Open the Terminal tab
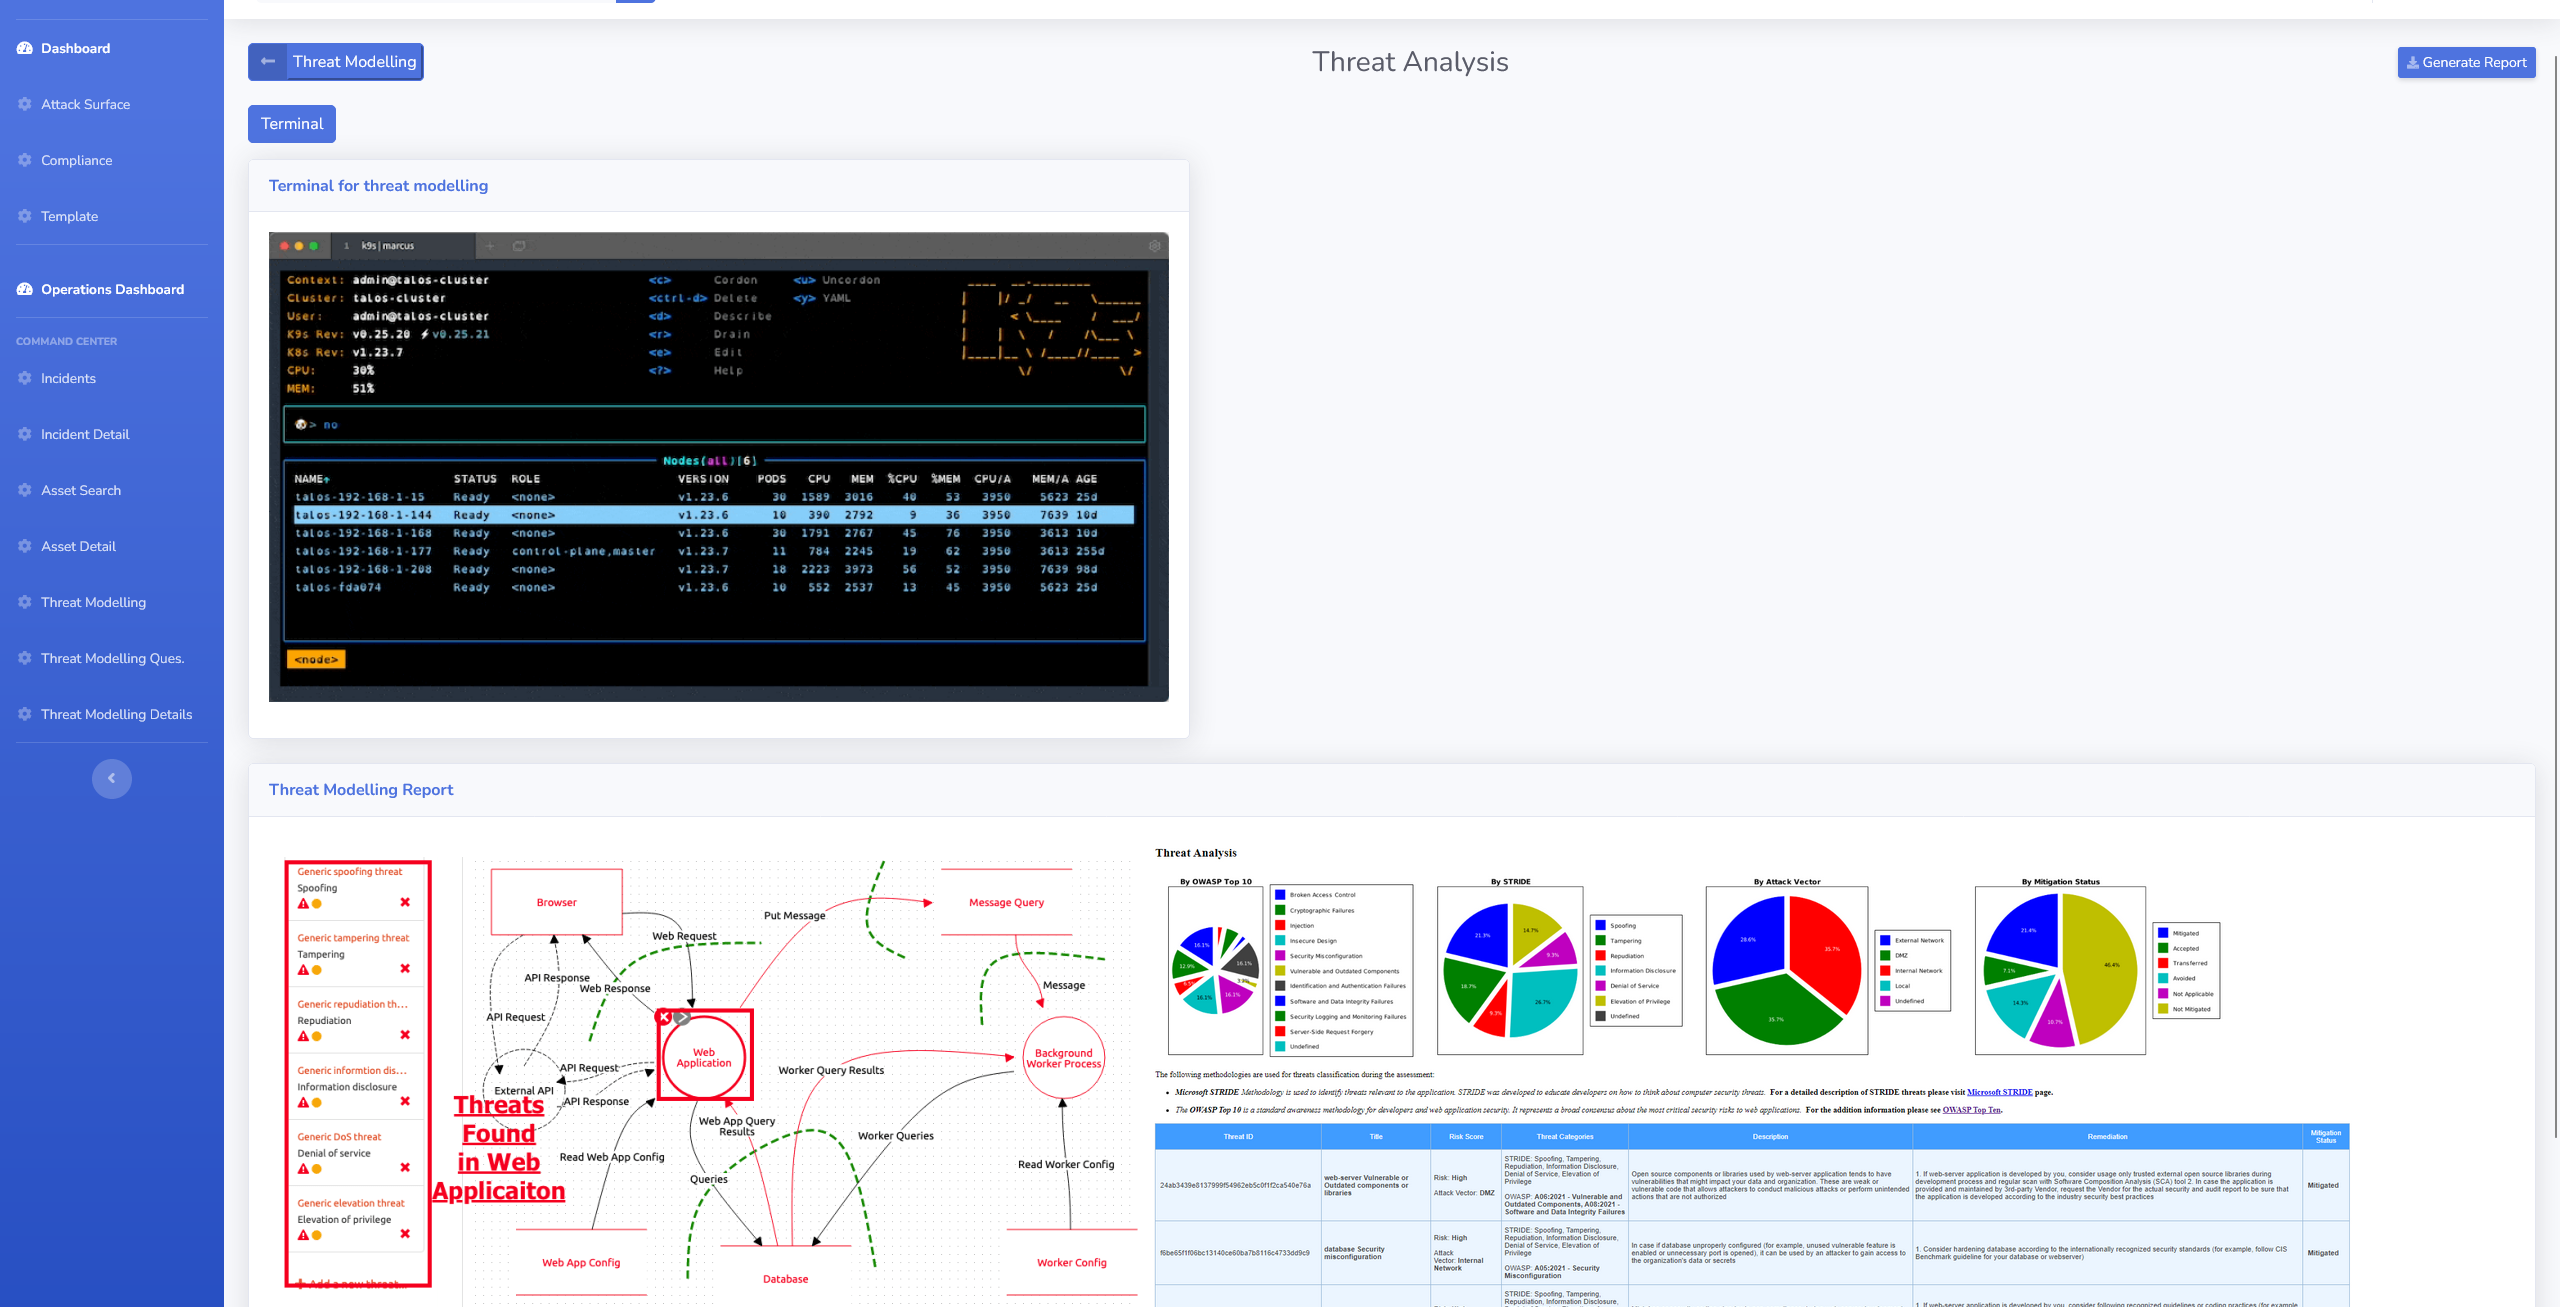The width and height of the screenshot is (2560, 1307). point(291,123)
